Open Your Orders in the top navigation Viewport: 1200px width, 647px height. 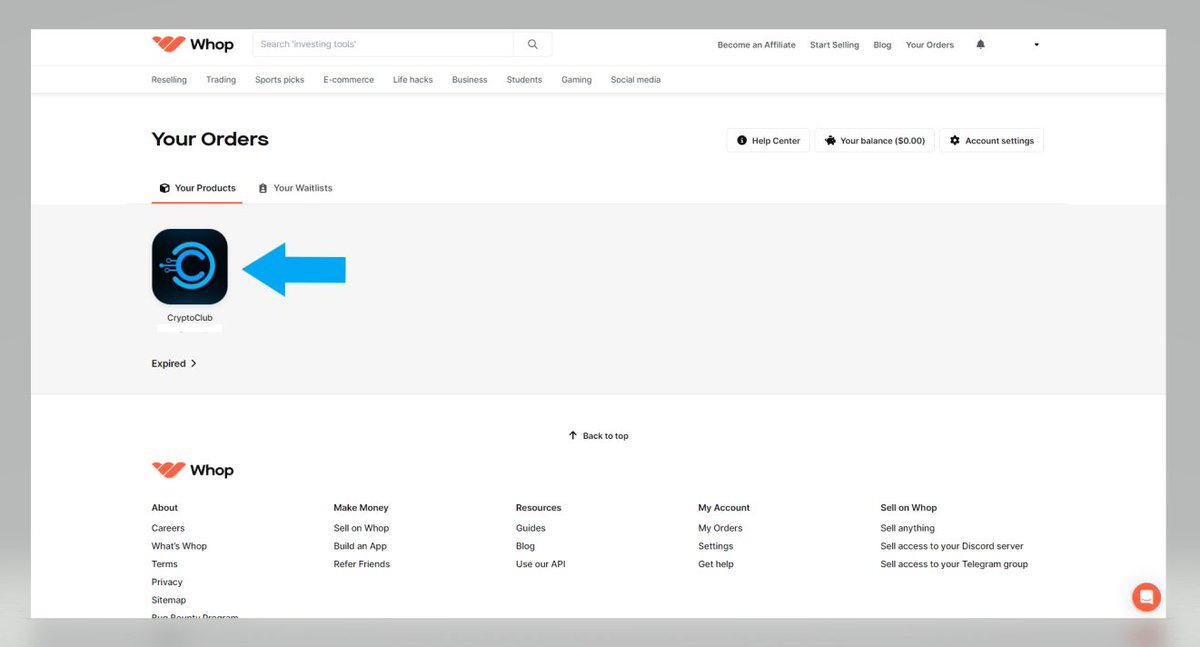point(930,45)
